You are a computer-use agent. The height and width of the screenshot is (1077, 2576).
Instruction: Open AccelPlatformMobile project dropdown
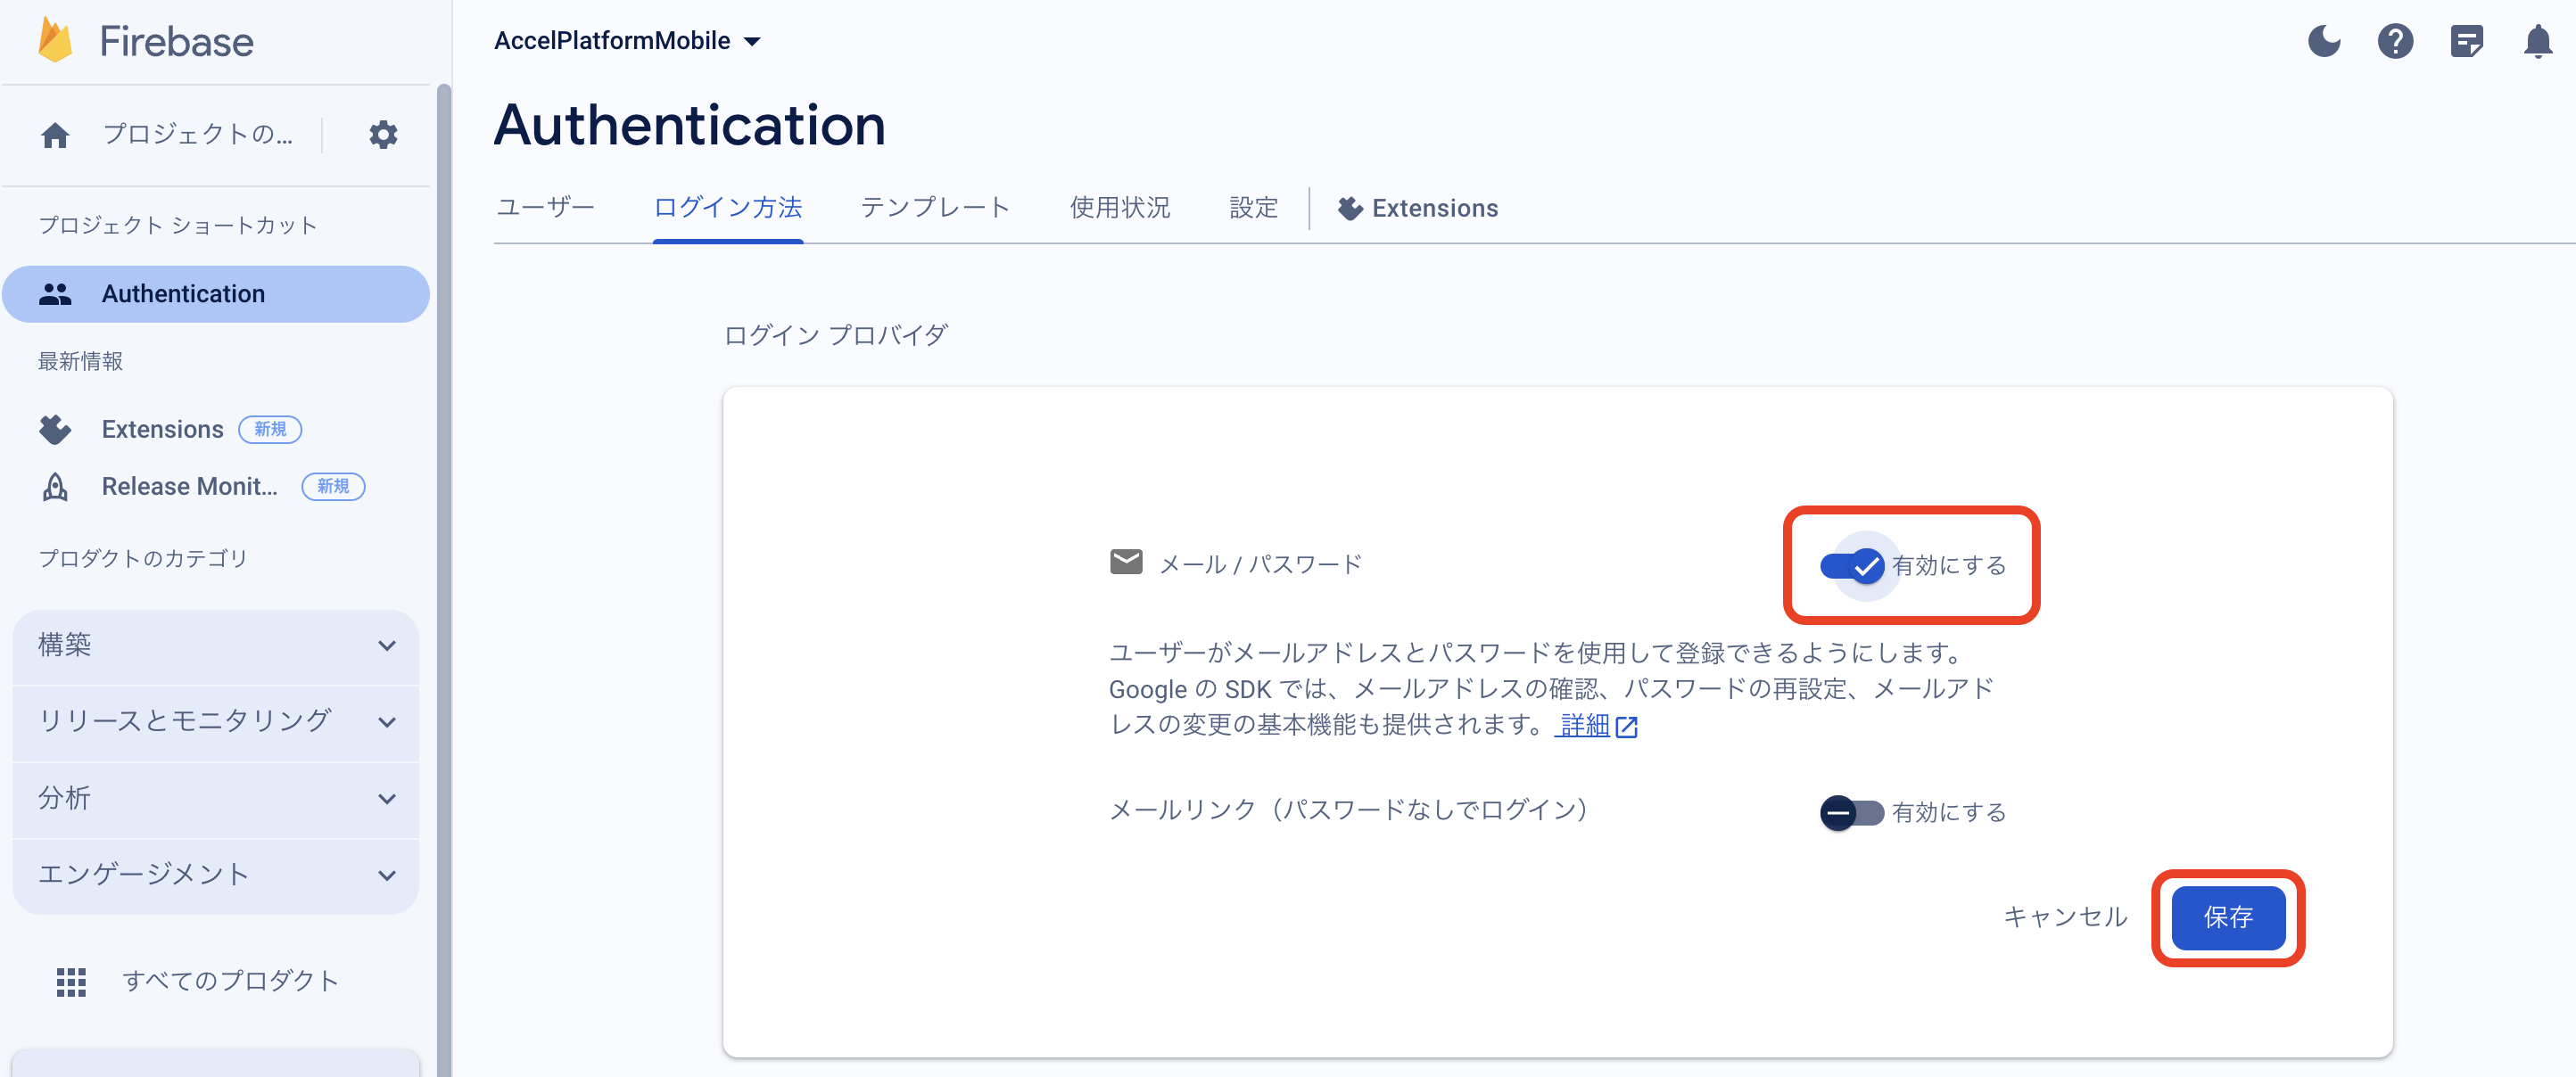point(627,41)
